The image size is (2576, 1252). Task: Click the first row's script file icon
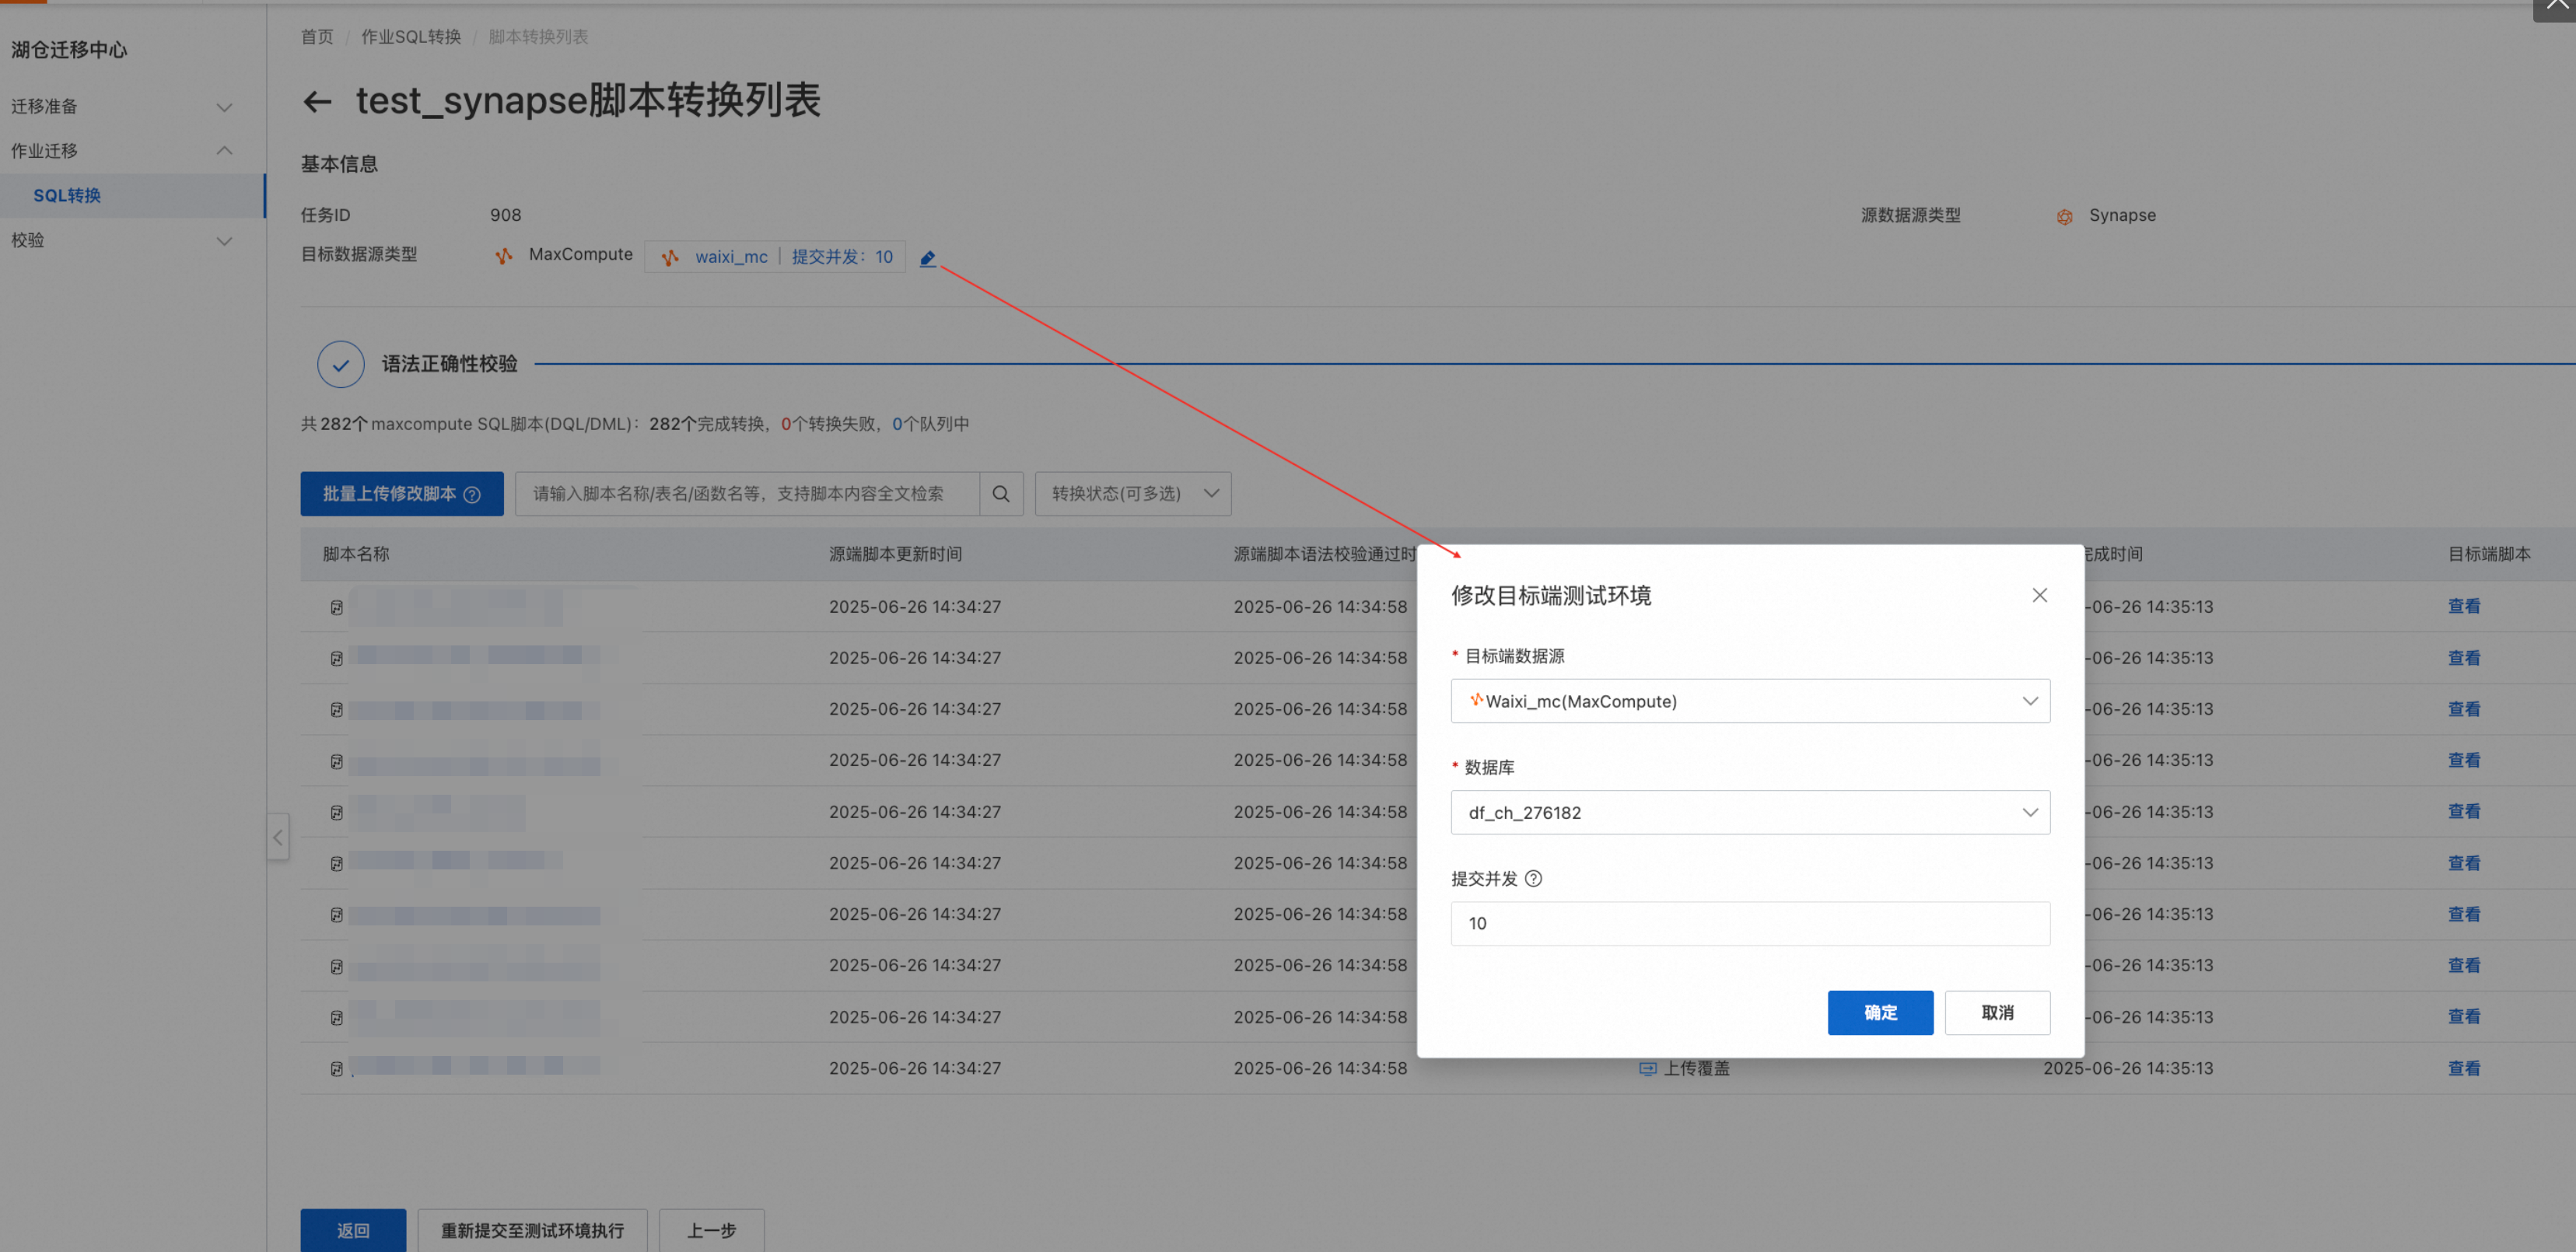(x=337, y=607)
